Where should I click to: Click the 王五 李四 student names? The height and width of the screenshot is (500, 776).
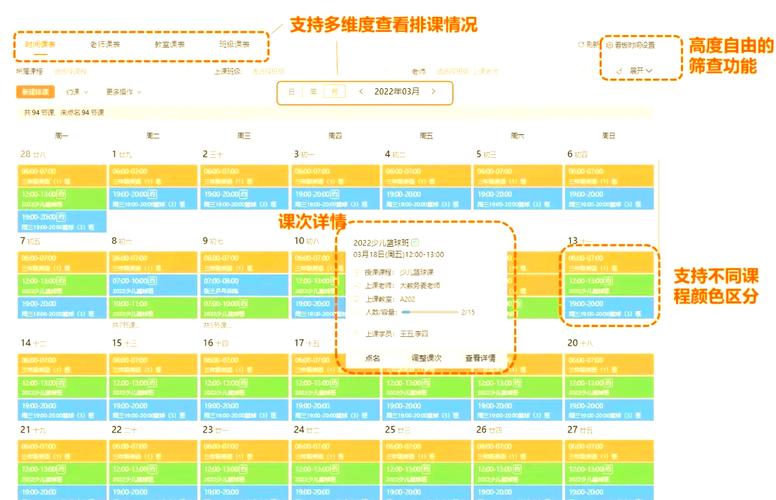click(414, 334)
